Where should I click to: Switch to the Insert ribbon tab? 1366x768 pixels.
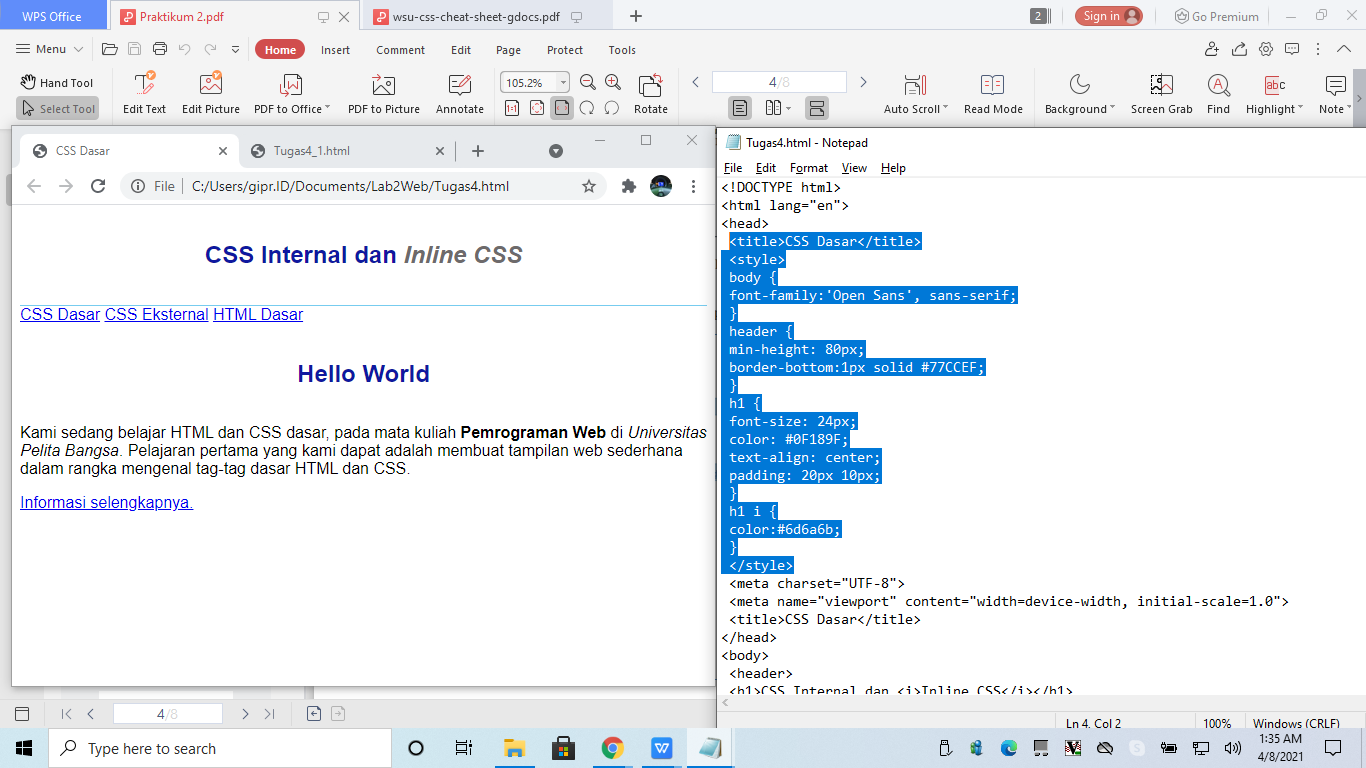click(x=335, y=48)
